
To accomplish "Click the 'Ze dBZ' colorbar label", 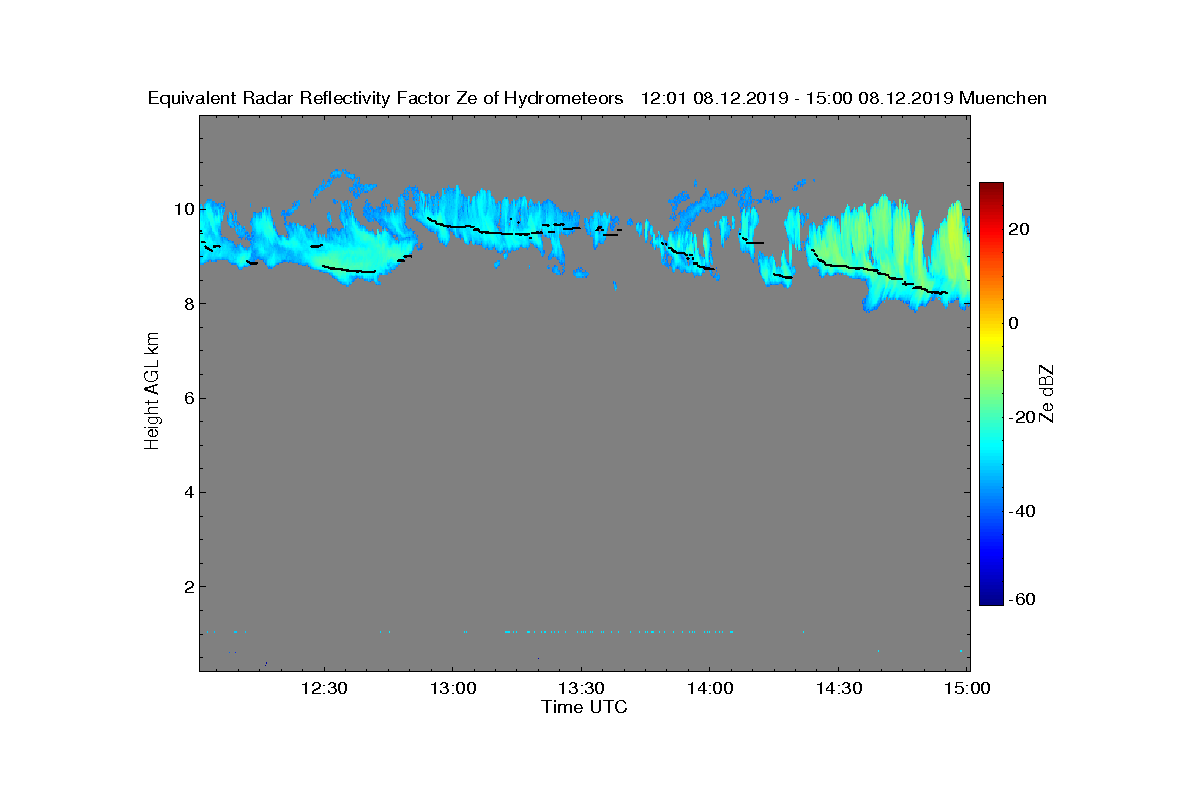I will pos(1048,394).
